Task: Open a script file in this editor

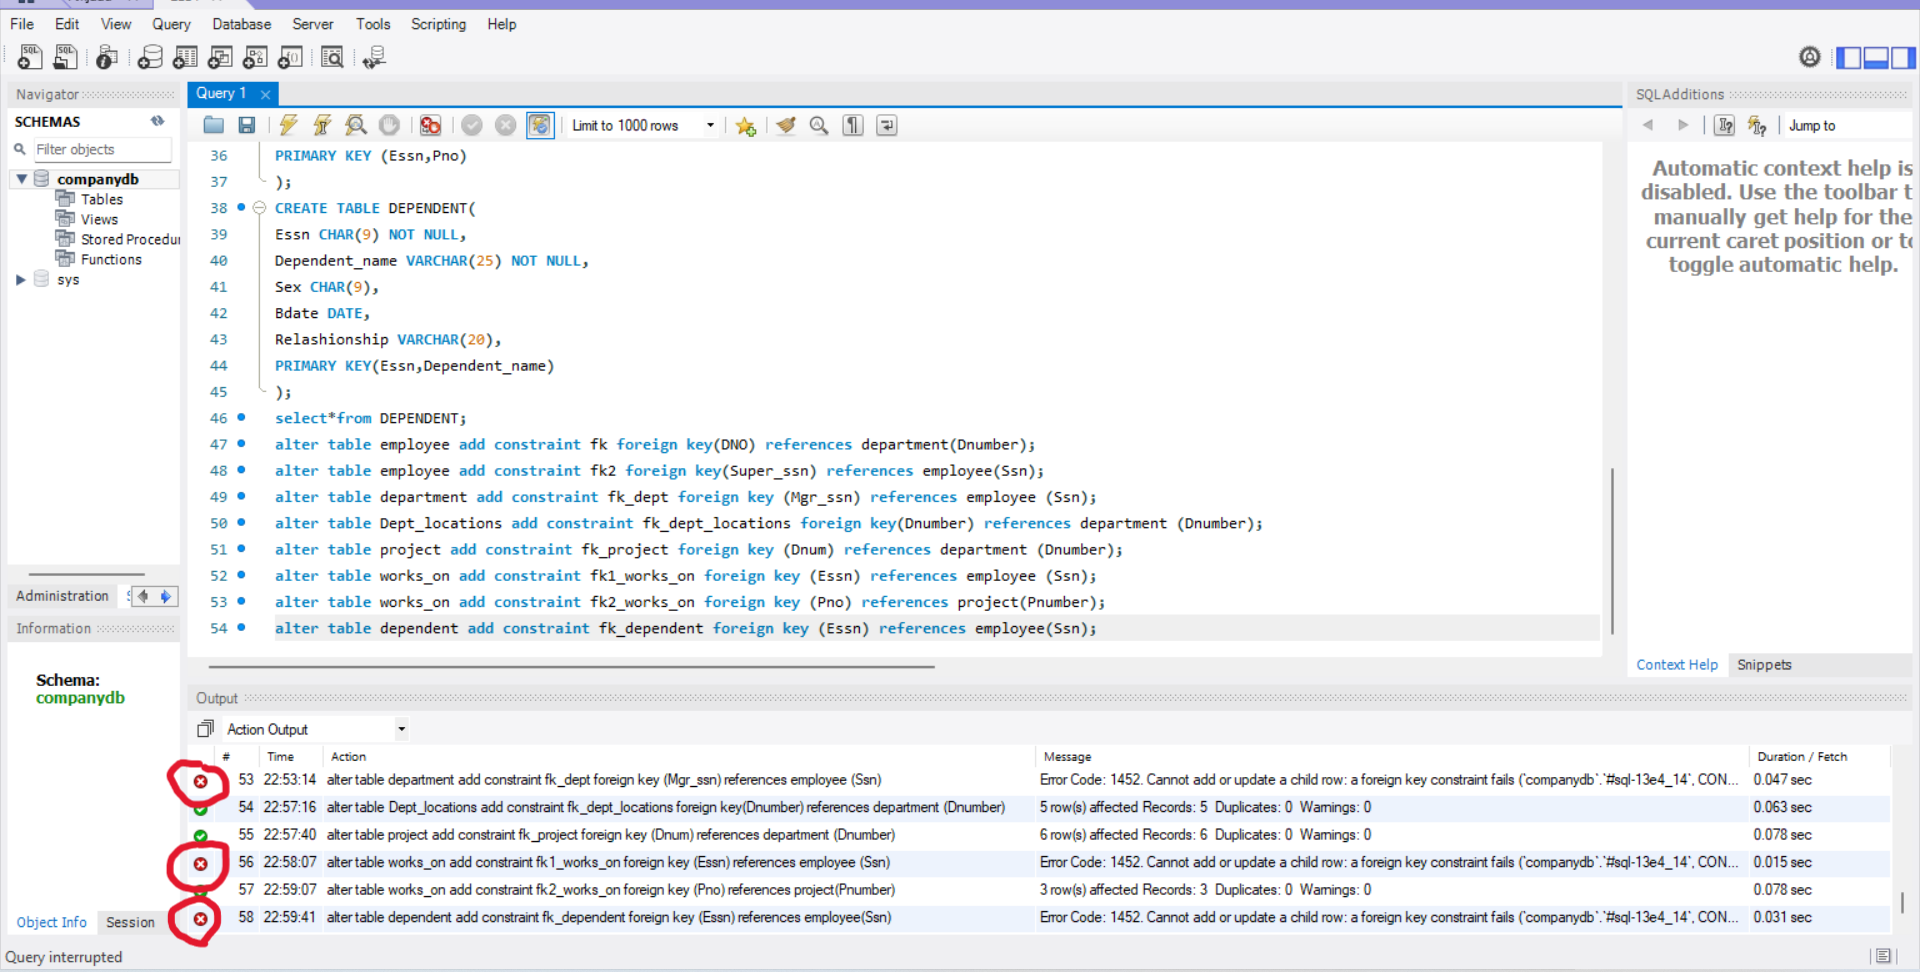Action: point(214,125)
